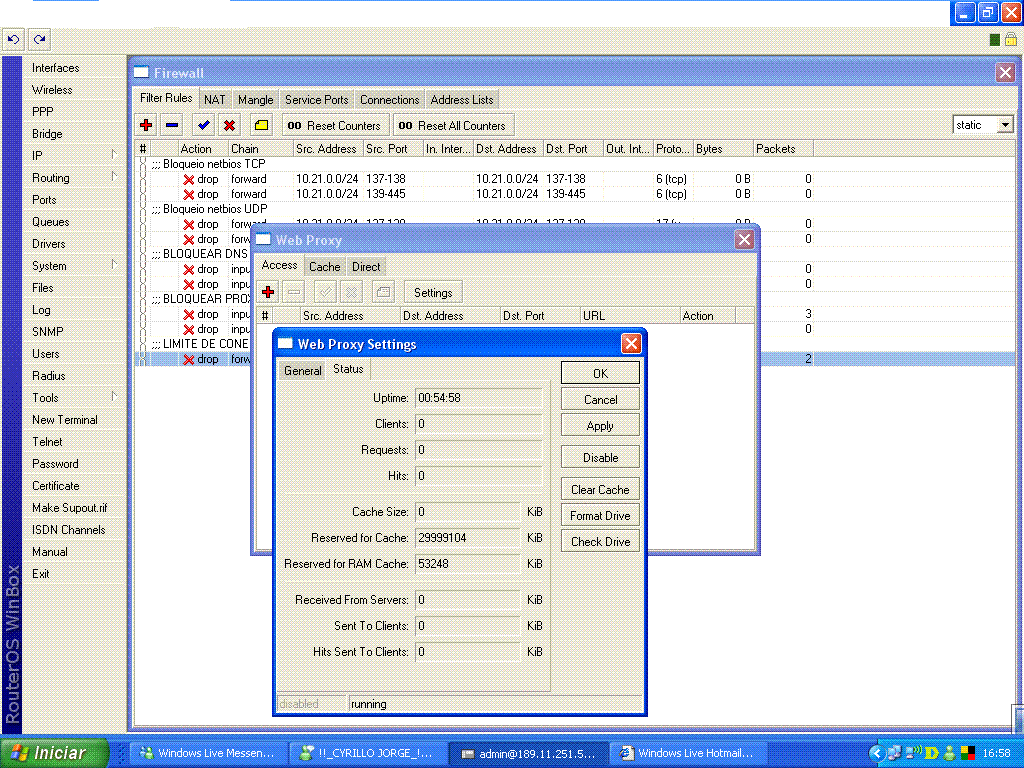
Task: Click Reset Counters button
Action: click(x=336, y=125)
